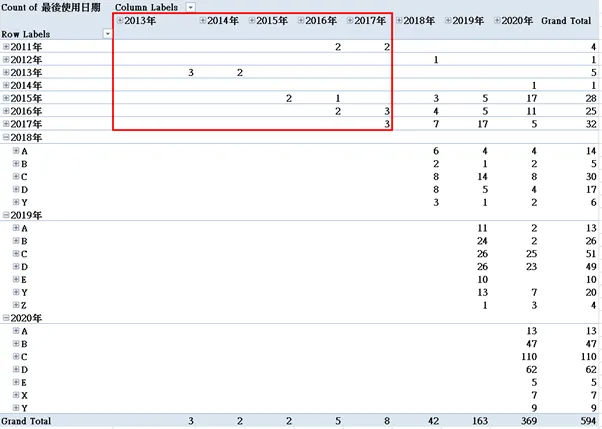Expand item D within the 2020年 rows

point(16,369)
